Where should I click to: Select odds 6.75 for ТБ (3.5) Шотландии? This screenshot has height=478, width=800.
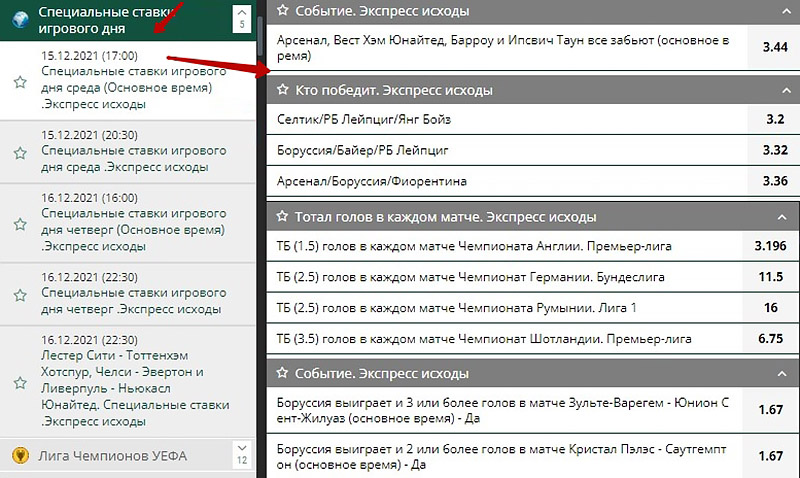point(770,339)
